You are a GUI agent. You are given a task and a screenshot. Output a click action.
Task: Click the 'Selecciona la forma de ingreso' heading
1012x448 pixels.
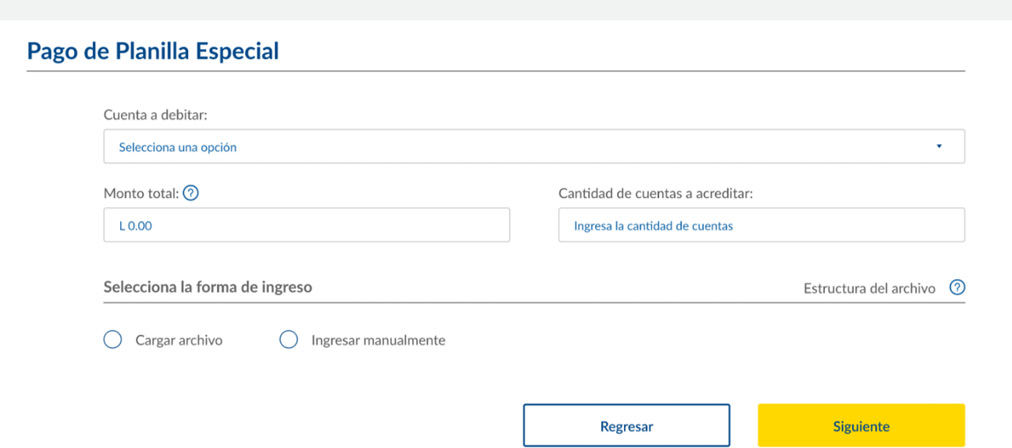point(208,287)
